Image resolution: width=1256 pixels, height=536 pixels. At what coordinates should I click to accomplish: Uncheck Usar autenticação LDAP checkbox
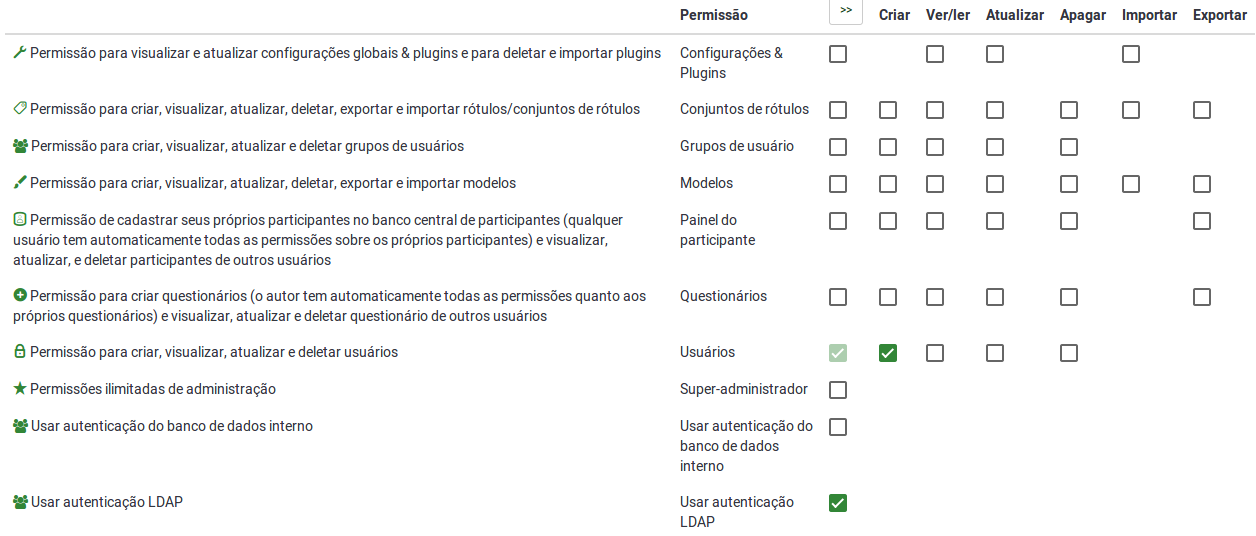point(838,503)
